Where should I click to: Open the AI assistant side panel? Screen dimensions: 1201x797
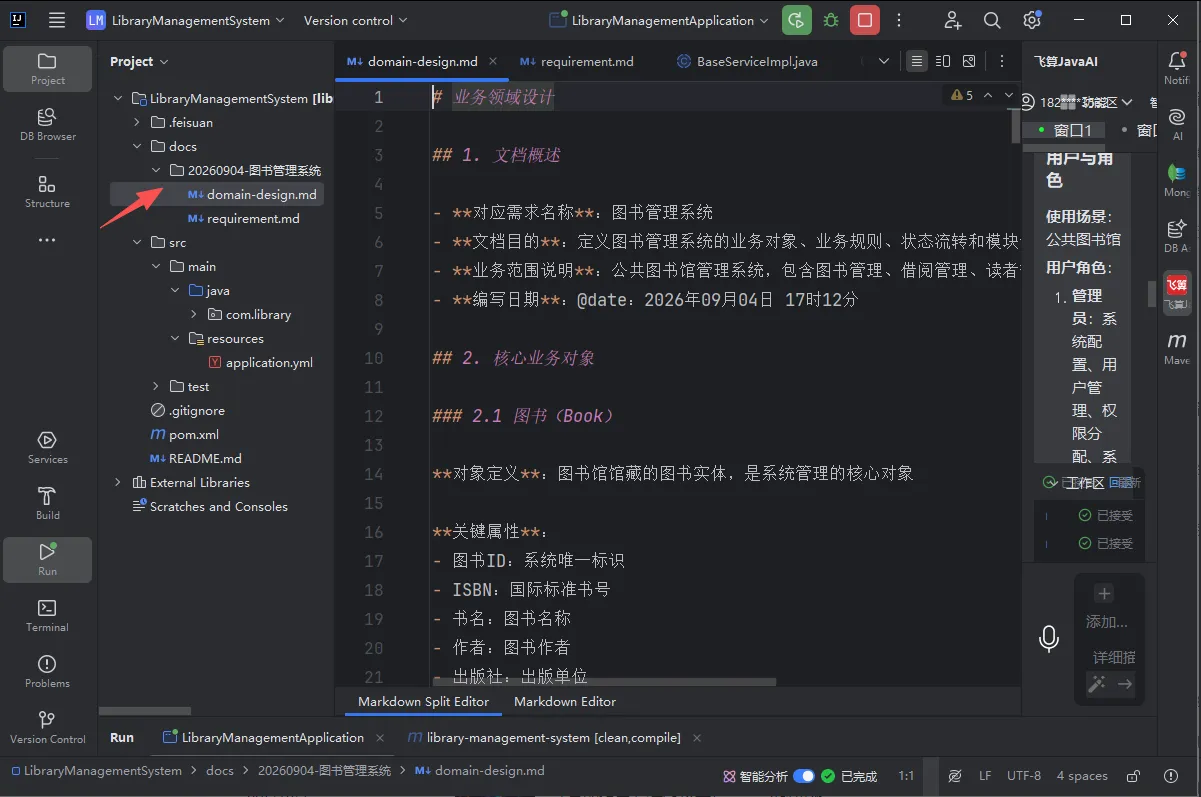[x=1177, y=124]
